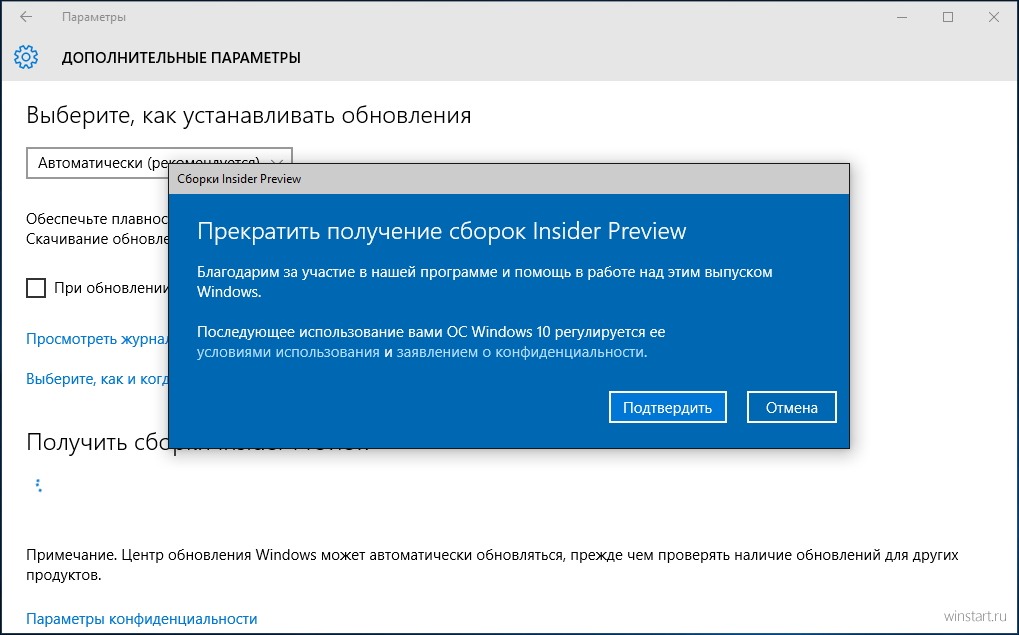Screen dimensions: 1019x635
Task: Toggle the 'При обновлении' checkbox
Action: 36,288
